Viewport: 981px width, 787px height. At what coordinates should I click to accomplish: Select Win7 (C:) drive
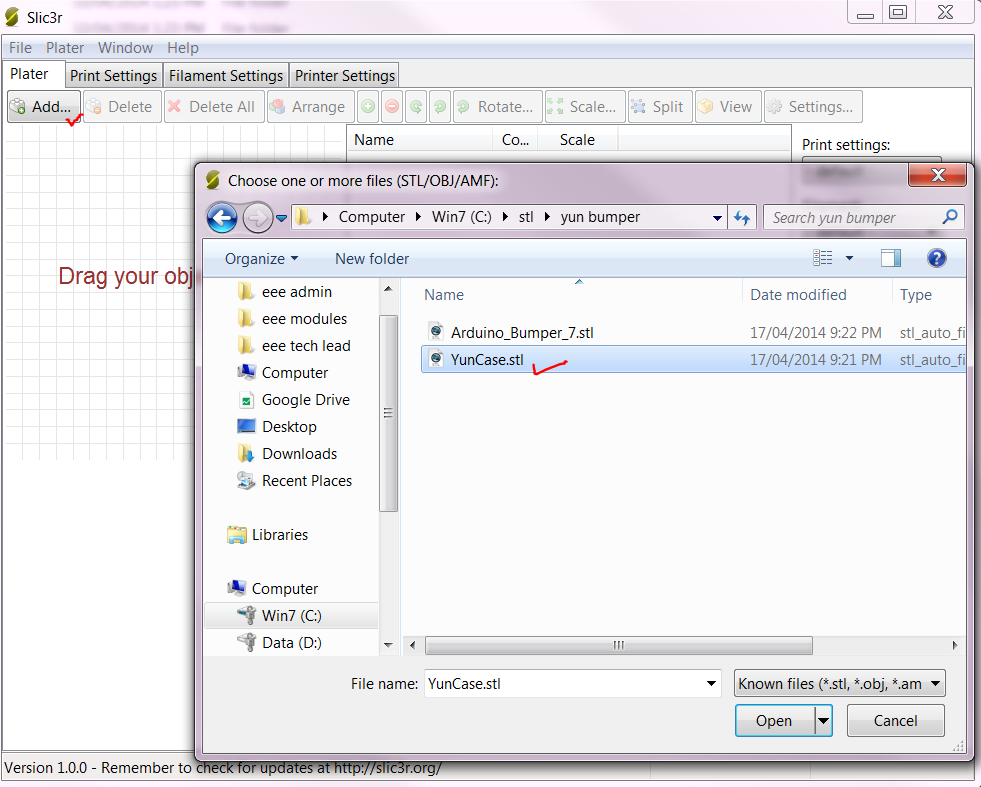292,615
